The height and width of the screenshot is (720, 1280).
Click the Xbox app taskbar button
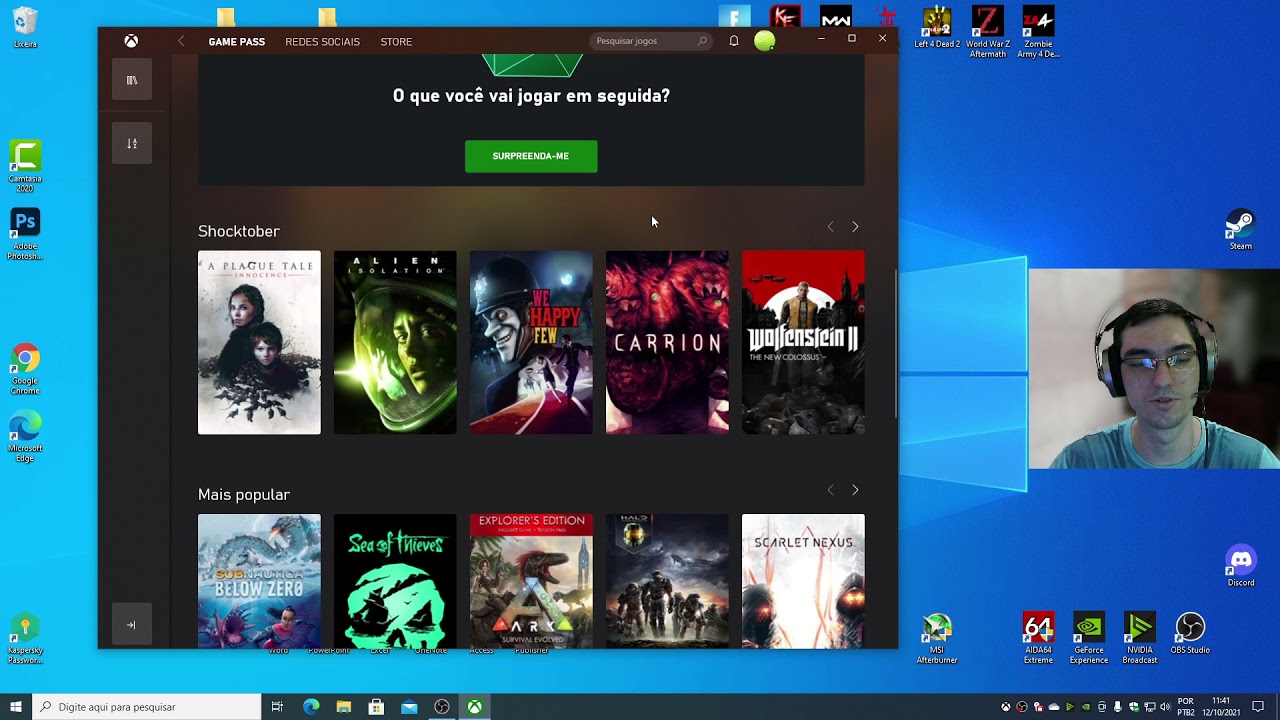pyautogui.click(x=474, y=707)
